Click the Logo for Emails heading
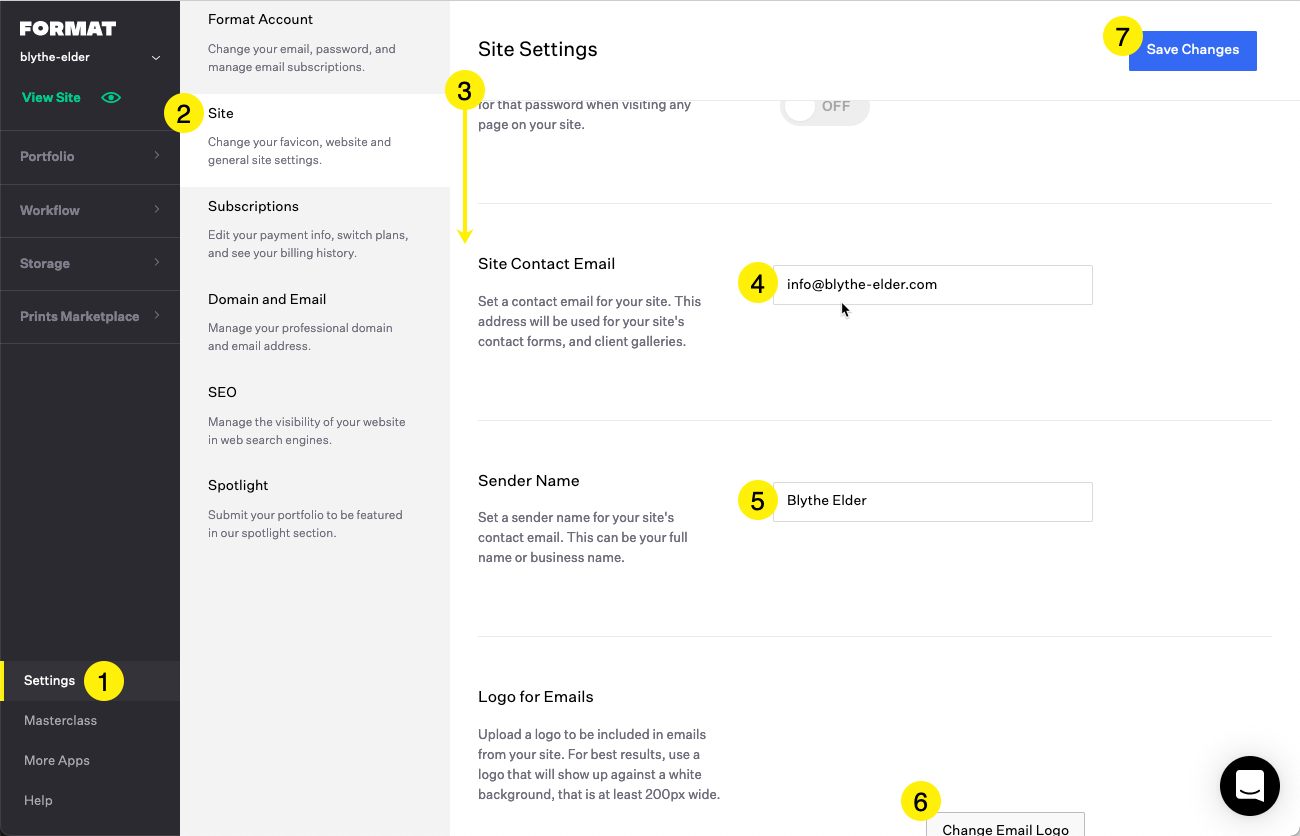The width and height of the screenshot is (1300, 836). click(536, 697)
